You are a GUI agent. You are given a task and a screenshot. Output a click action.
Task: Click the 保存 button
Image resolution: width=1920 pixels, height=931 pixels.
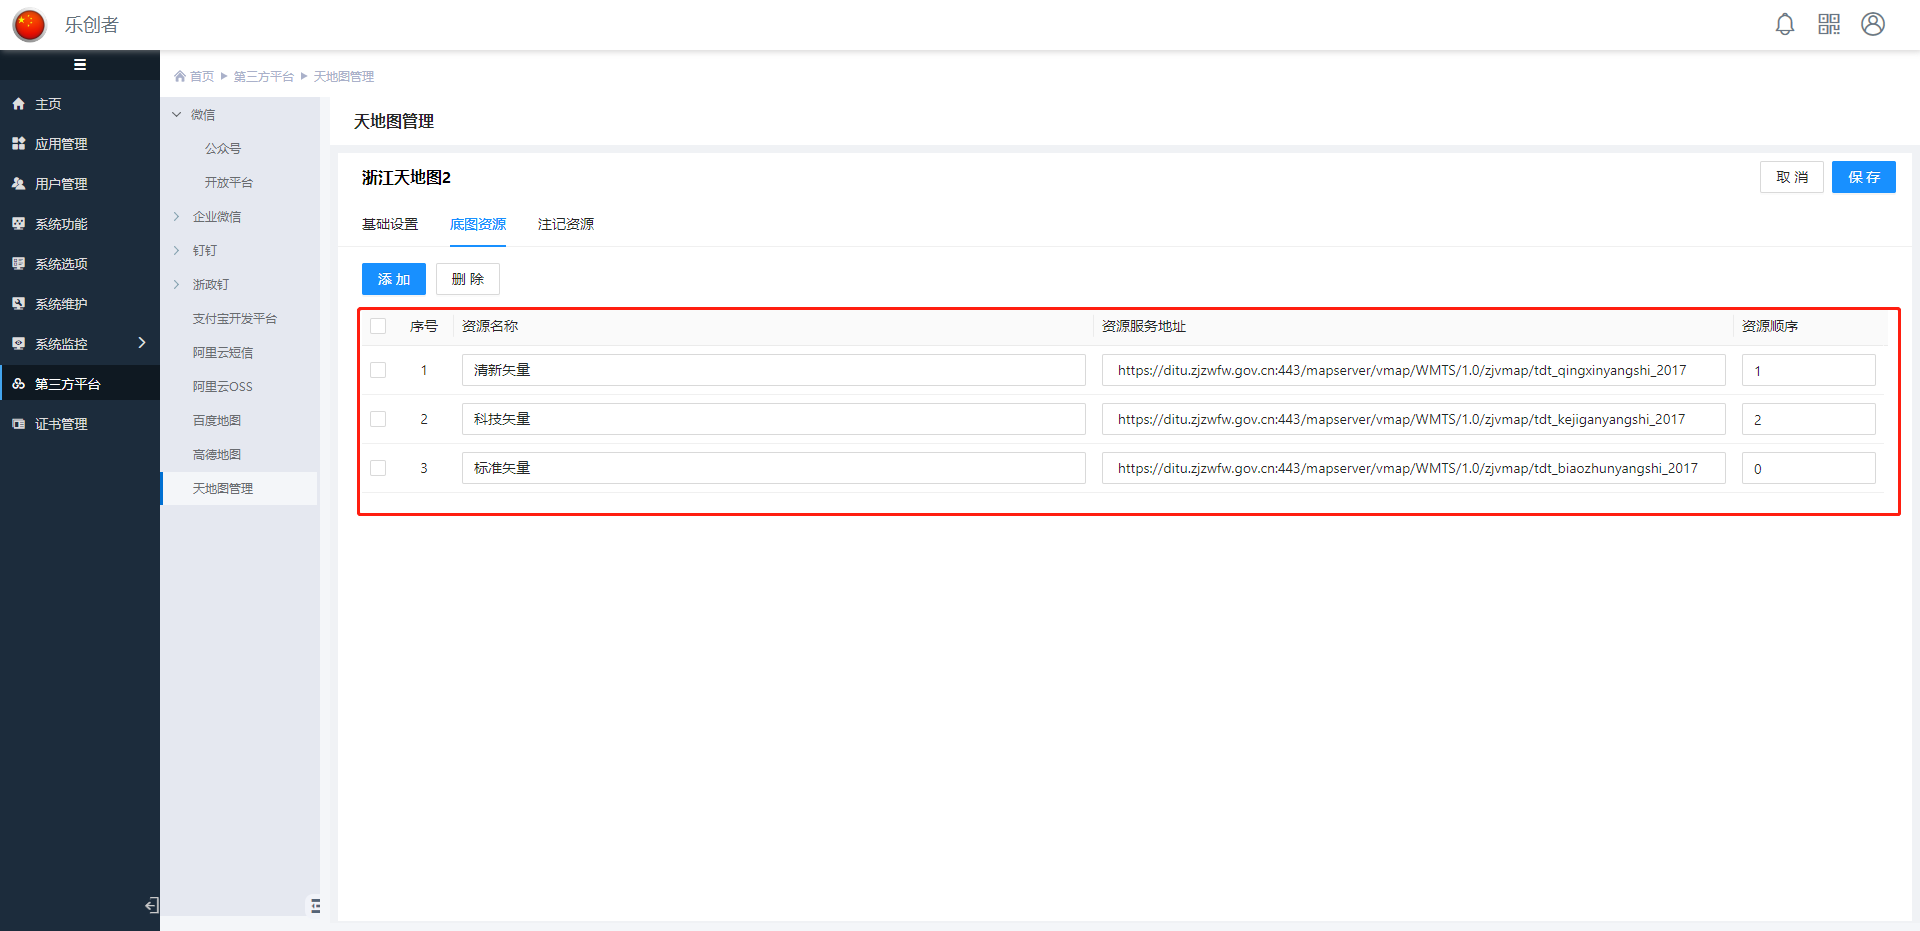click(1863, 177)
